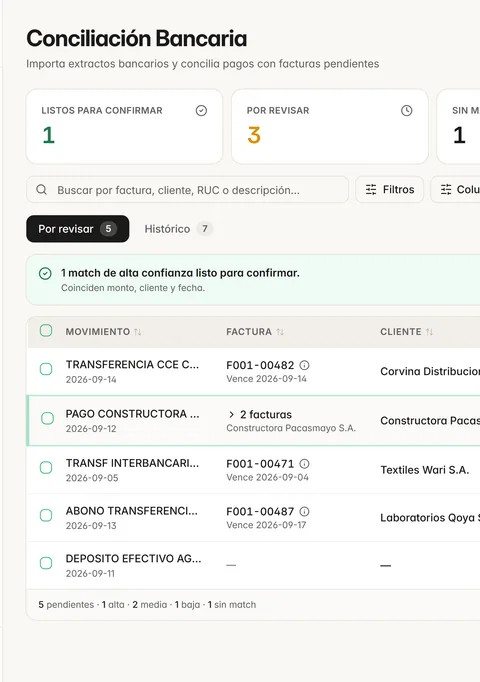Click the magnifier icon in search bar
The image size is (480, 682).
tap(42, 190)
